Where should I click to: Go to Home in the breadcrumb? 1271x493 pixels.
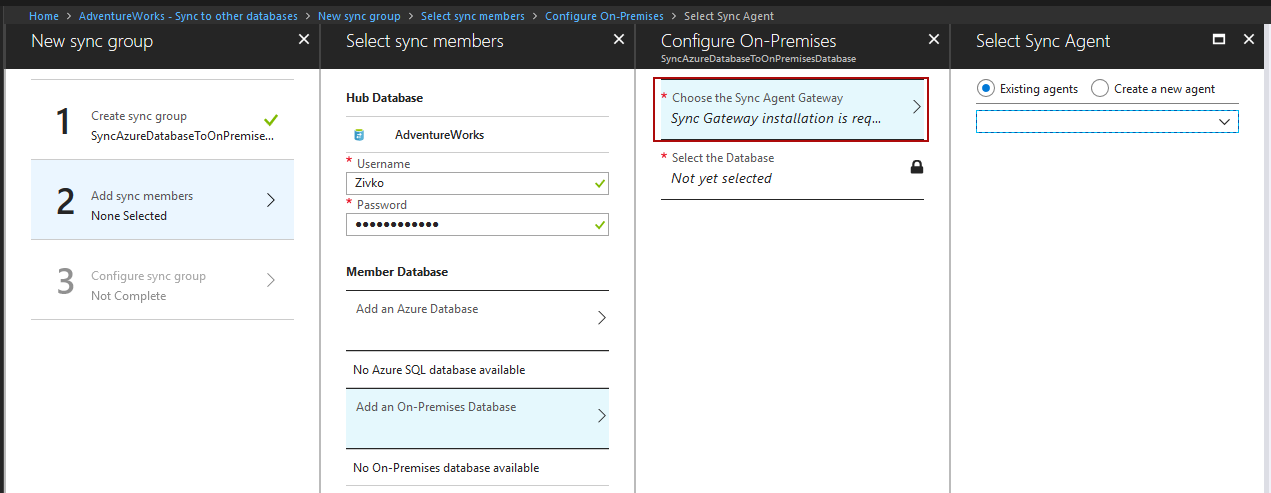(x=44, y=16)
